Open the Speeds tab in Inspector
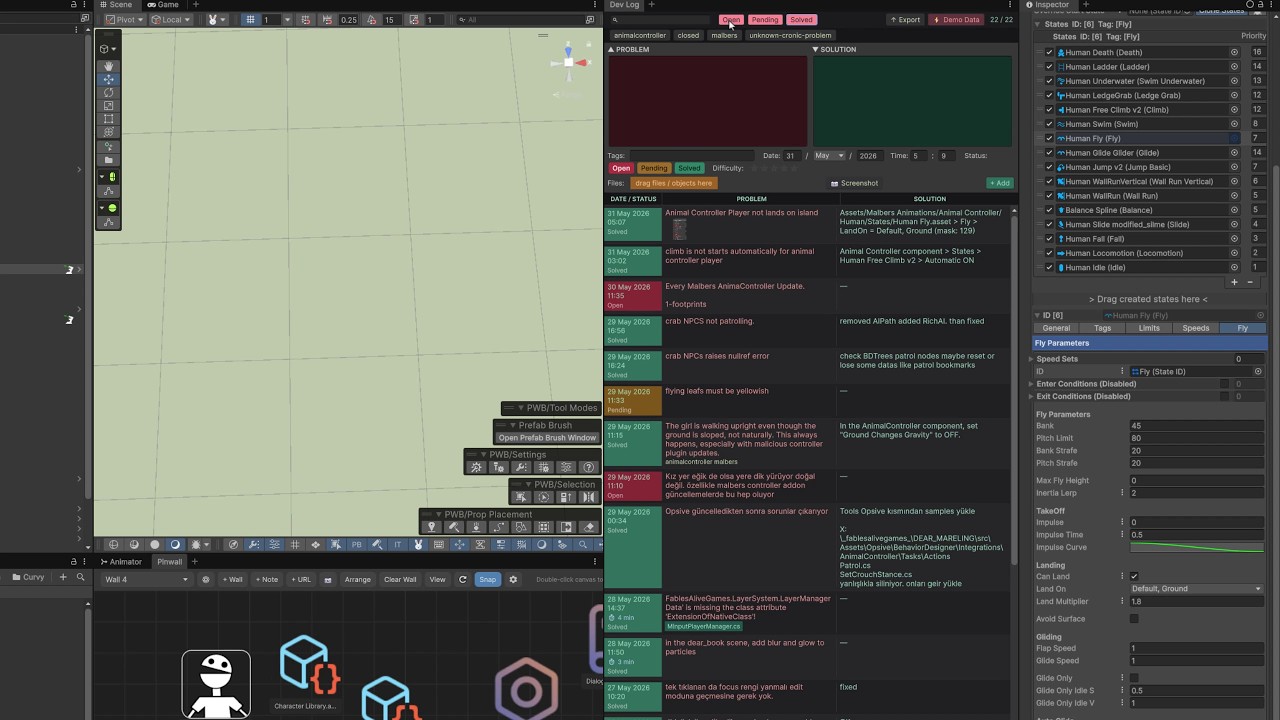The image size is (1280, 720). pyautogui.click(x=1195, y=328)
